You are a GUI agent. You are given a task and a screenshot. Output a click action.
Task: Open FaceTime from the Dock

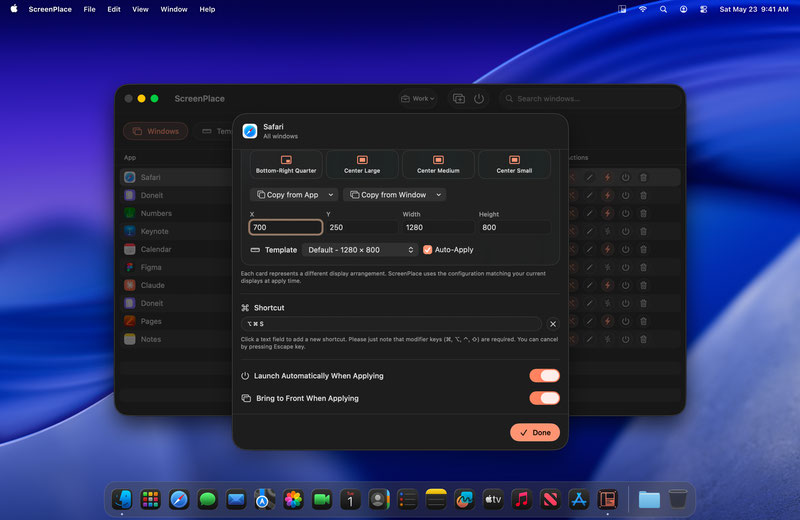322,499
